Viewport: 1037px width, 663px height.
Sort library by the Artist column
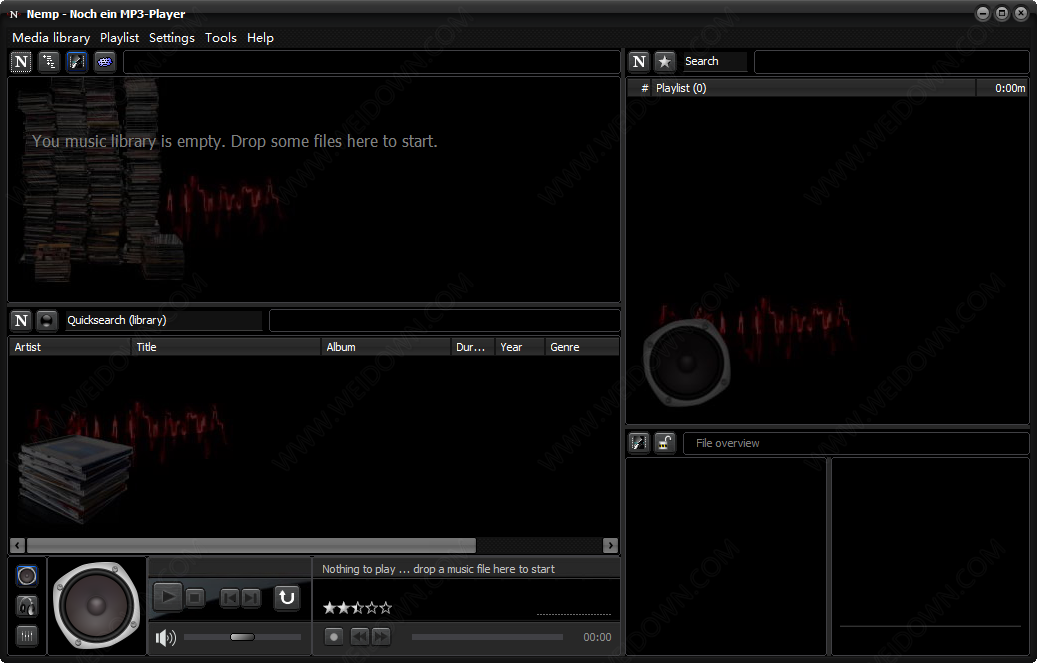[69, 347]
